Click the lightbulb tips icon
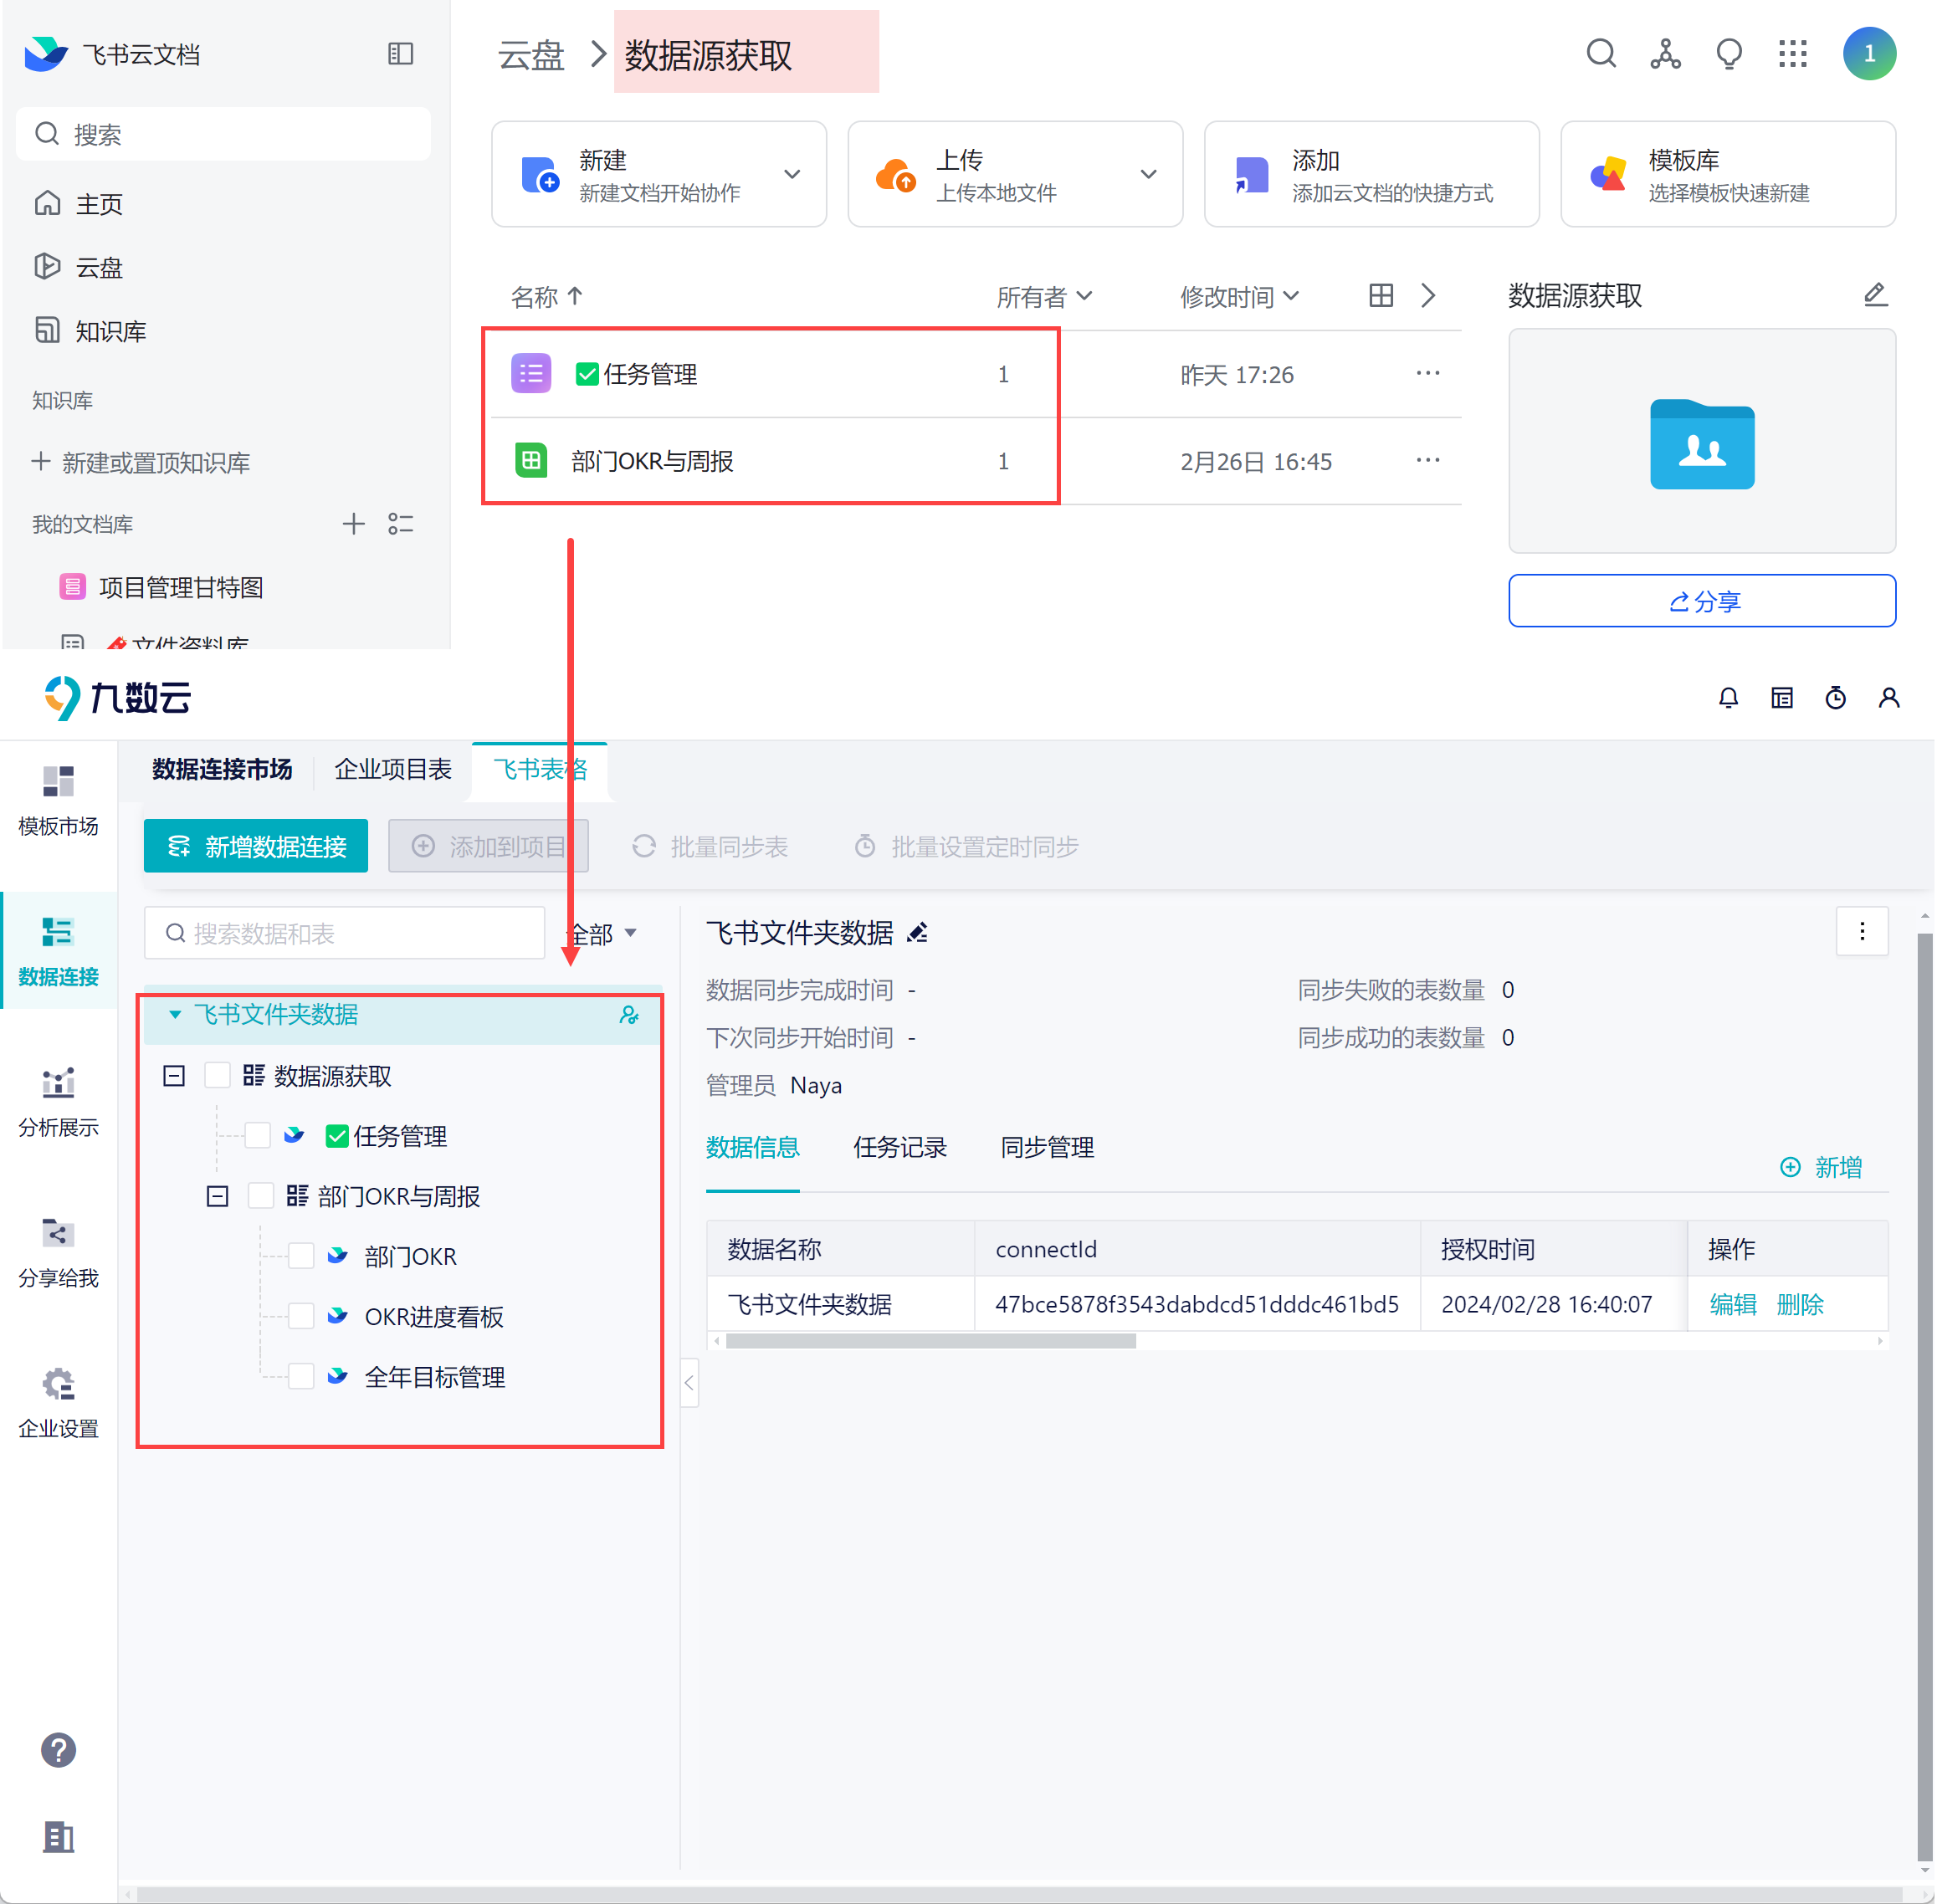This screenshot has height=1904, width=1937. pyautogui.click(x=1729, y=54)
